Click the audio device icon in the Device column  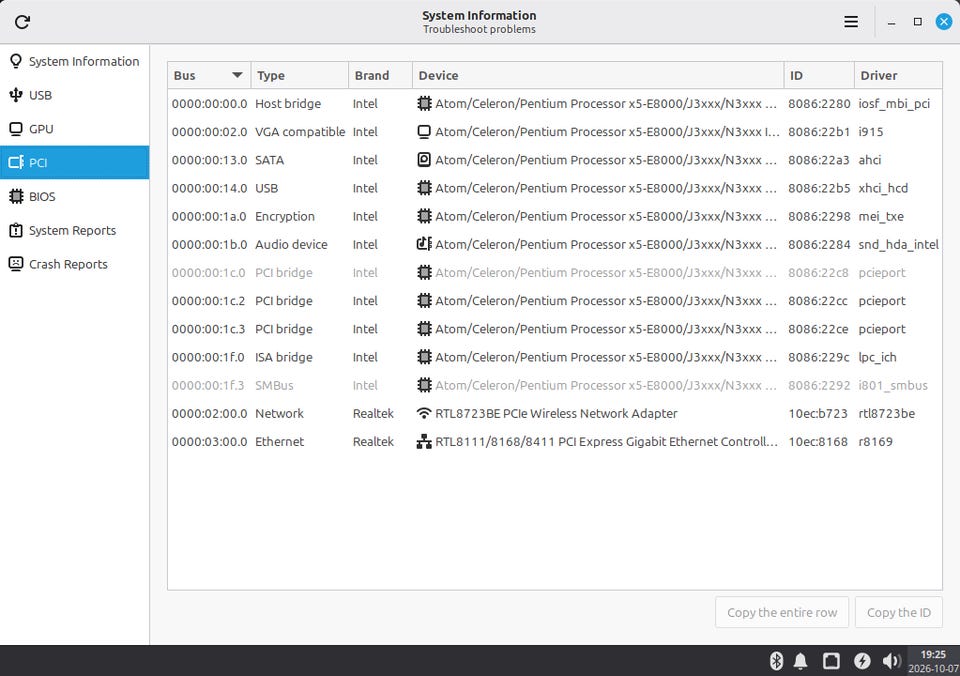424,244
